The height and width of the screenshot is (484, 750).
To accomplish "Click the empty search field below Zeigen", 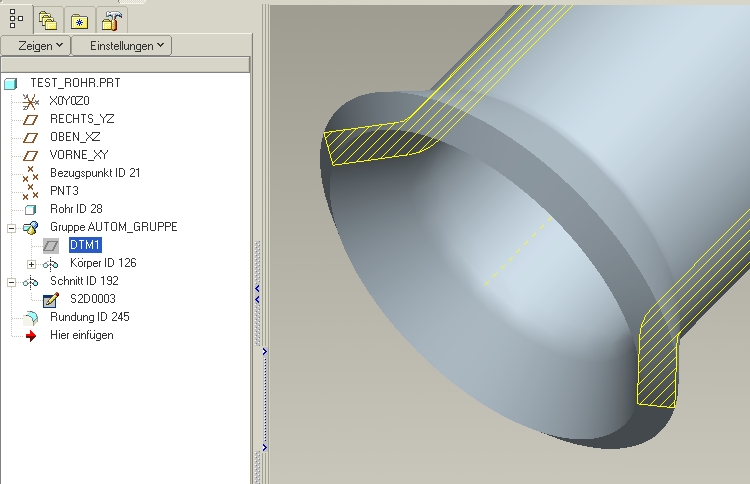I will click(x=125, y=64).
